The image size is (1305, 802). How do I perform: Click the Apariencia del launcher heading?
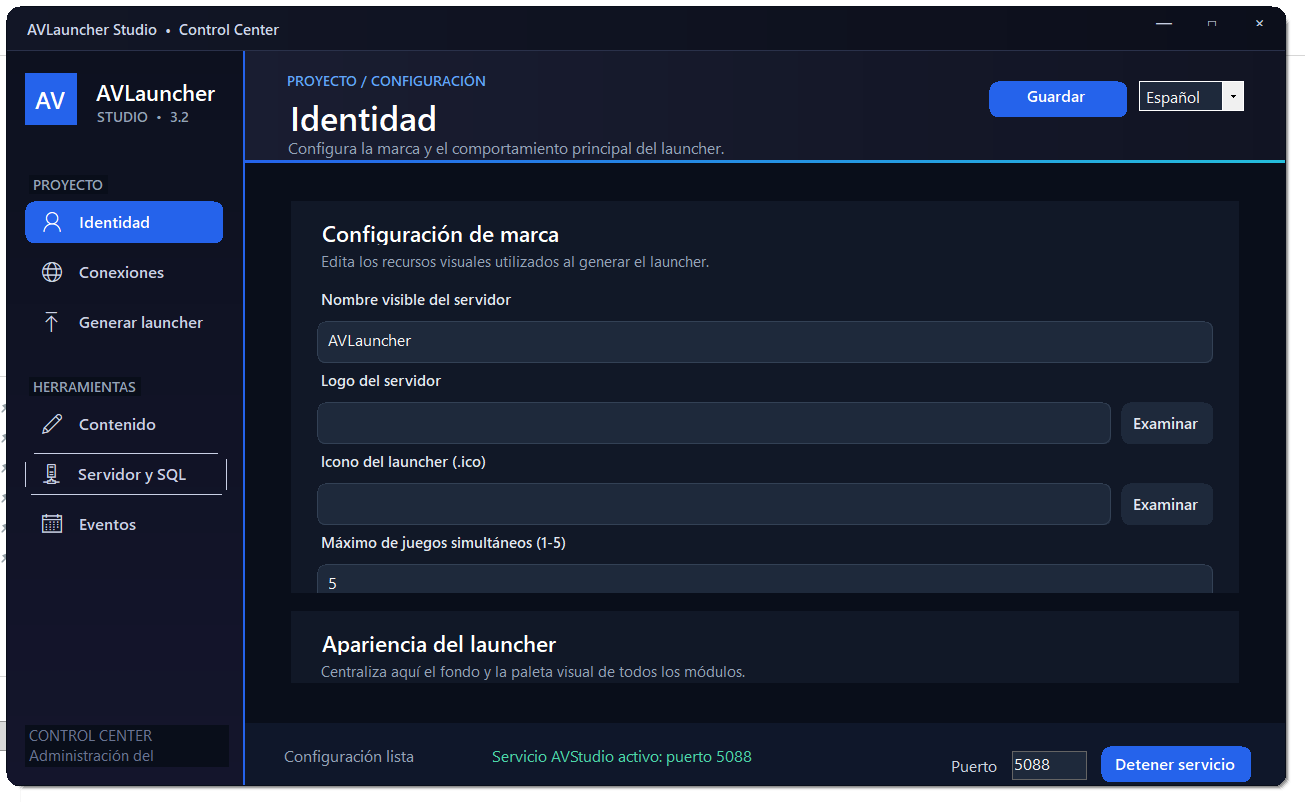coord(439,644)
